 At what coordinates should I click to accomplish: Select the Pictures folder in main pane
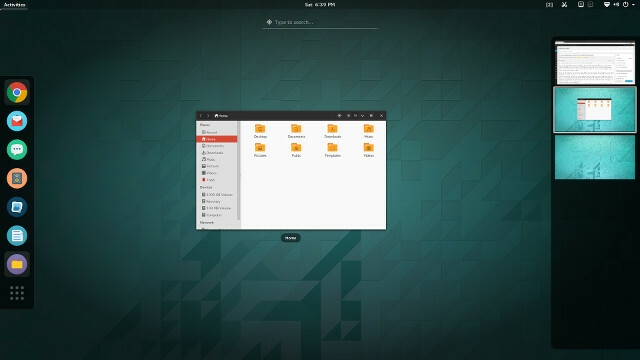point(260,150)
